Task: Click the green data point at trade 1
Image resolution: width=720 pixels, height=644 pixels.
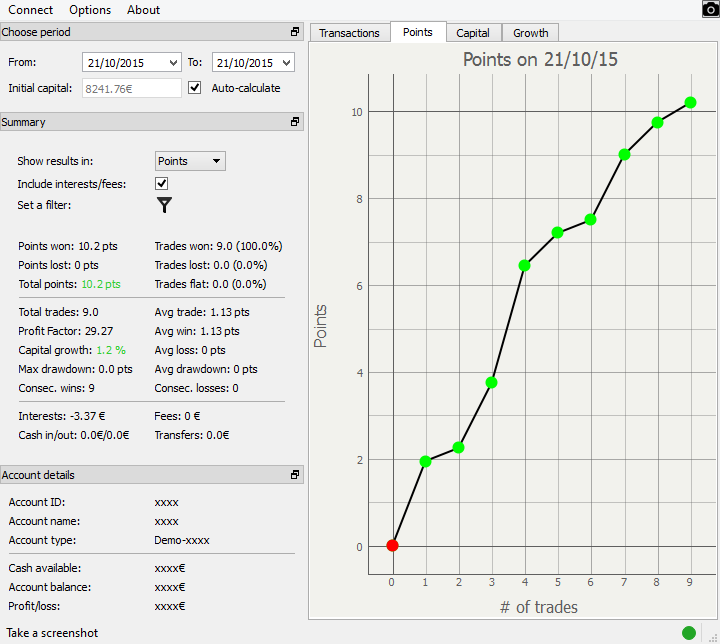Action: (425, 461)
